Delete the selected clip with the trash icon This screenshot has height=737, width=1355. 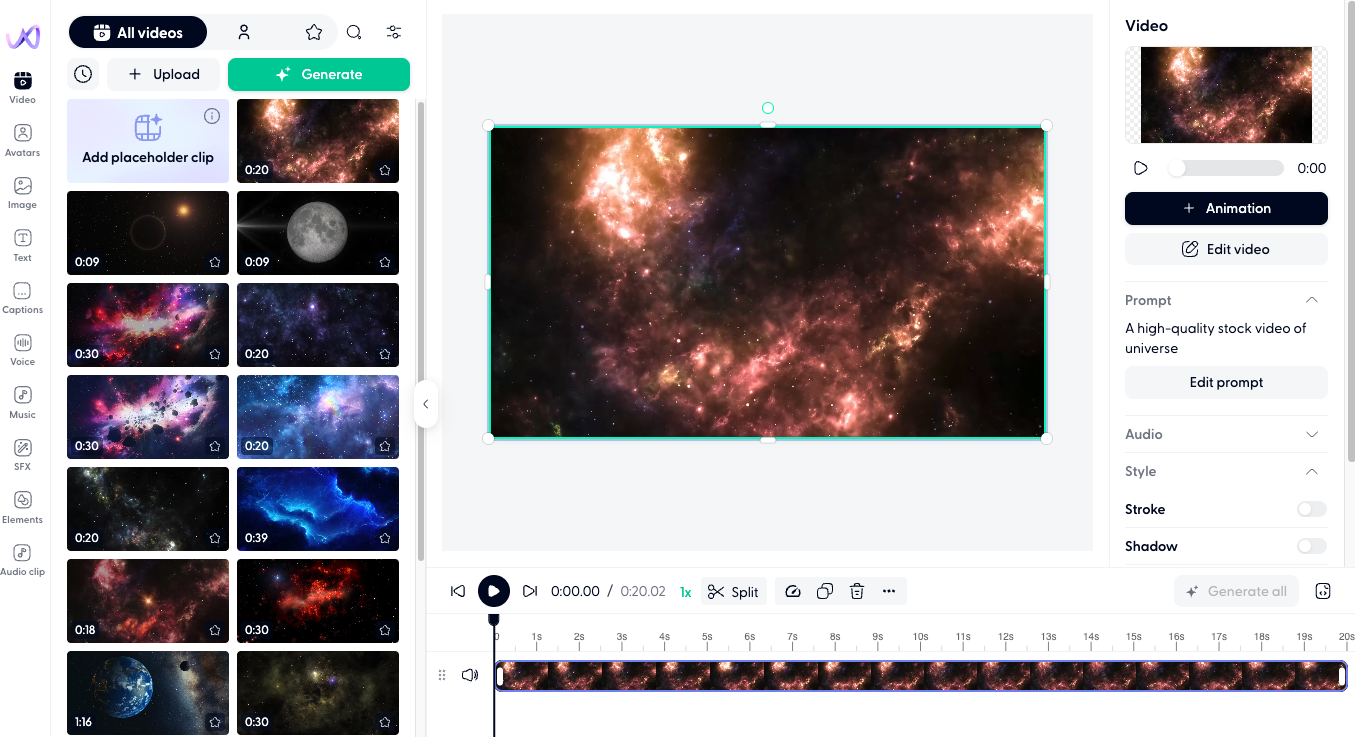click(857, 591)
